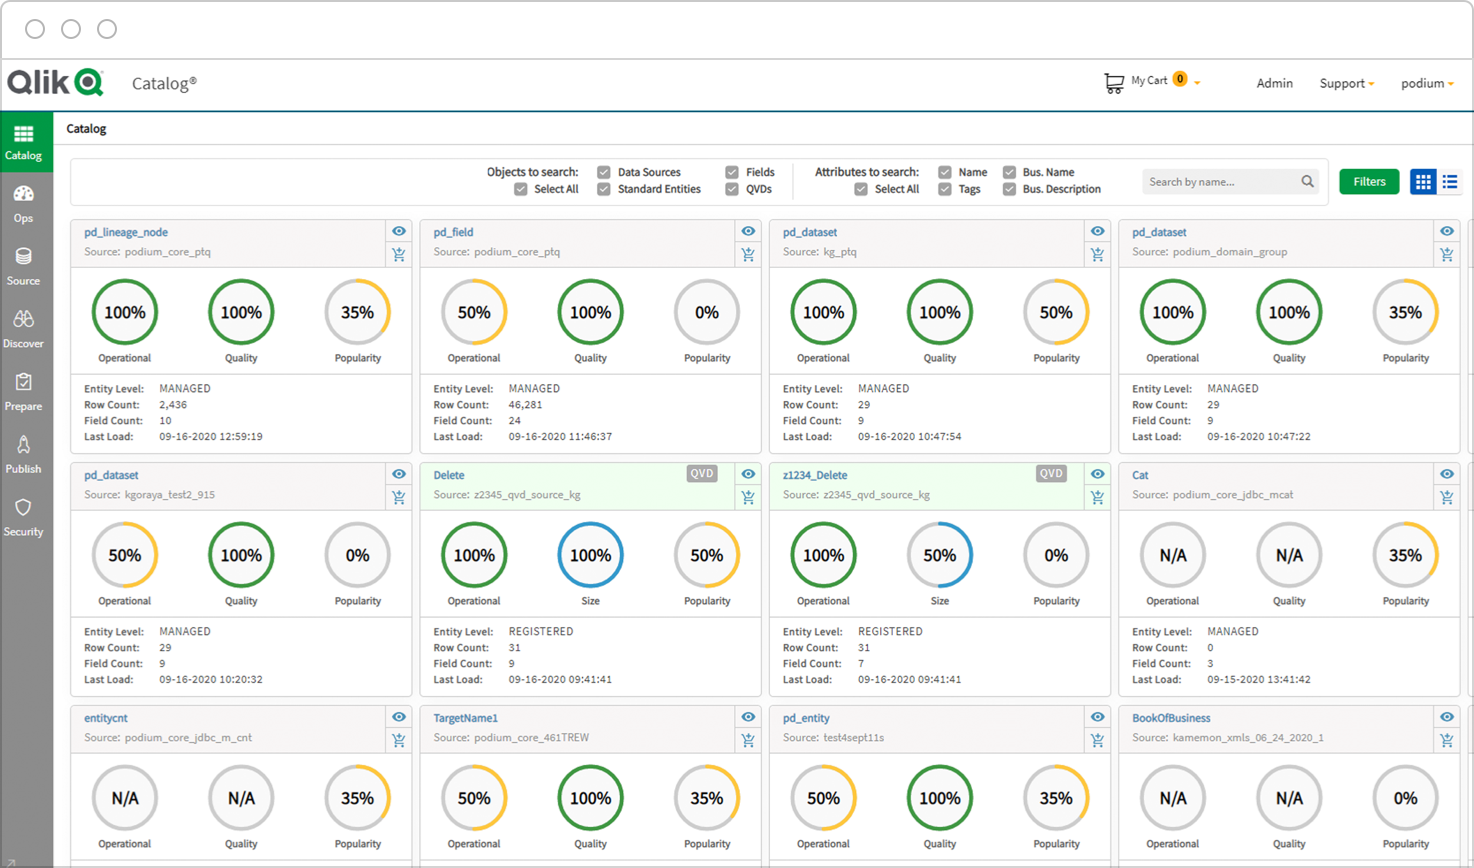Add entitycnt to cart
This screenshot has height=868, width=1474.
(399, 741)
